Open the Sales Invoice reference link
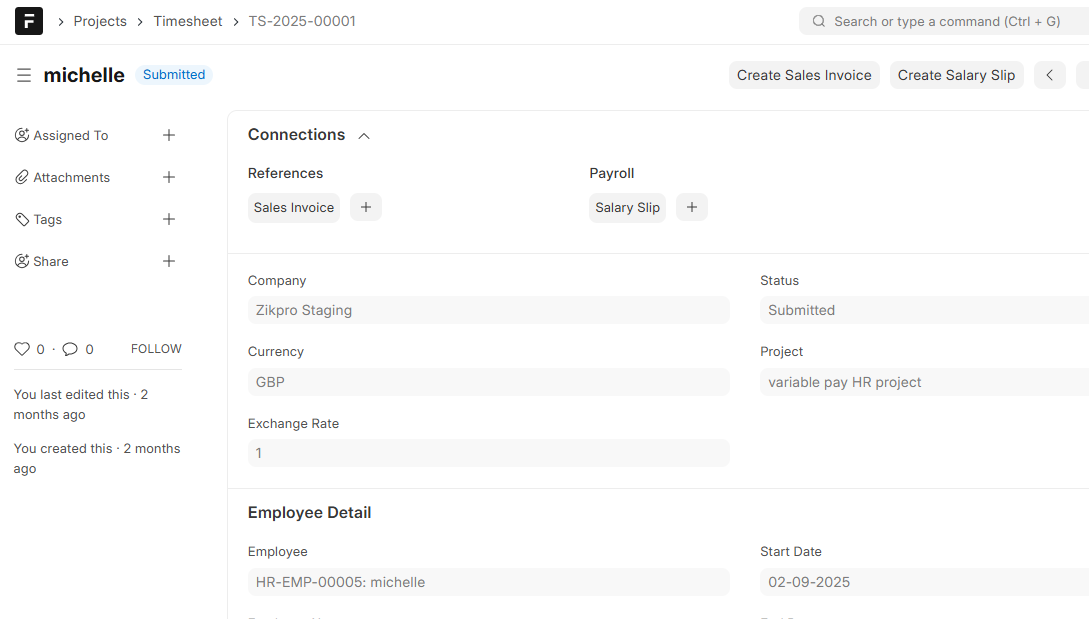Viewport: 1089px width, 619px height. (294, 208)
